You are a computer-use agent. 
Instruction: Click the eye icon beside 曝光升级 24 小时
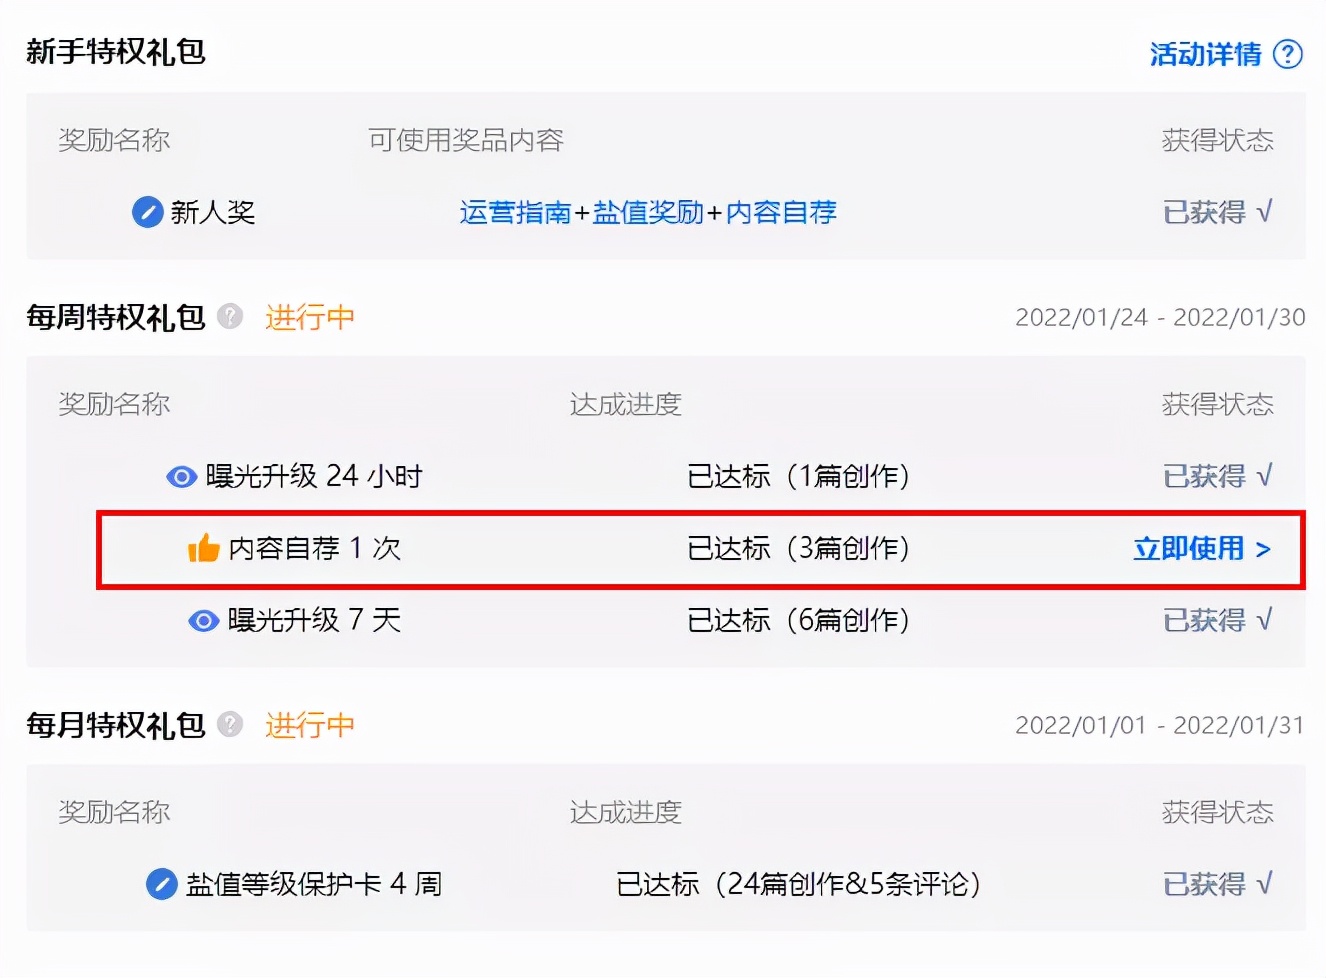click(x=180, y=477)
